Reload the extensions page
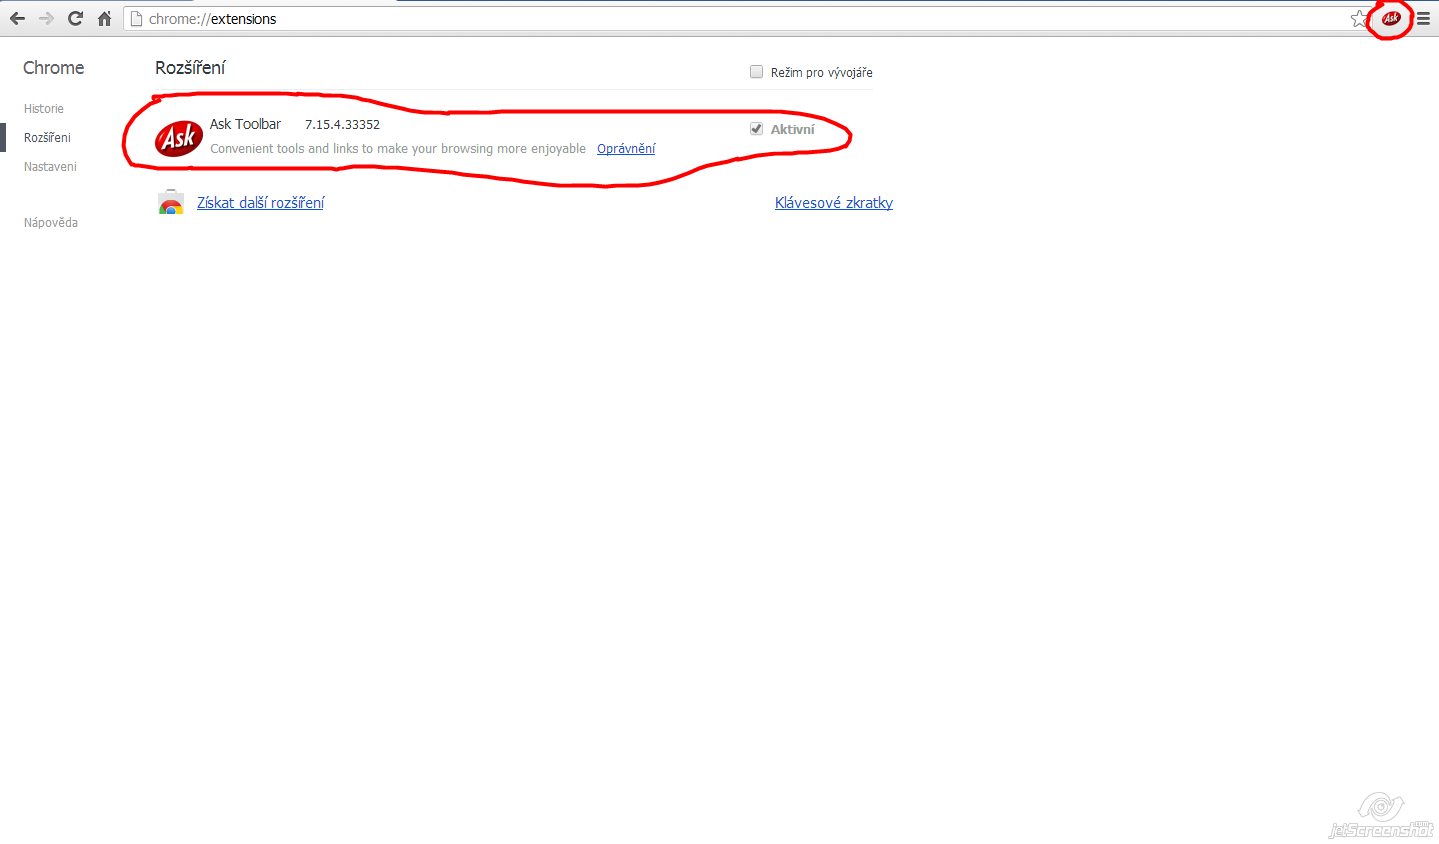Viewport: 1439px width, 844px height. click(x=75, y=18)
